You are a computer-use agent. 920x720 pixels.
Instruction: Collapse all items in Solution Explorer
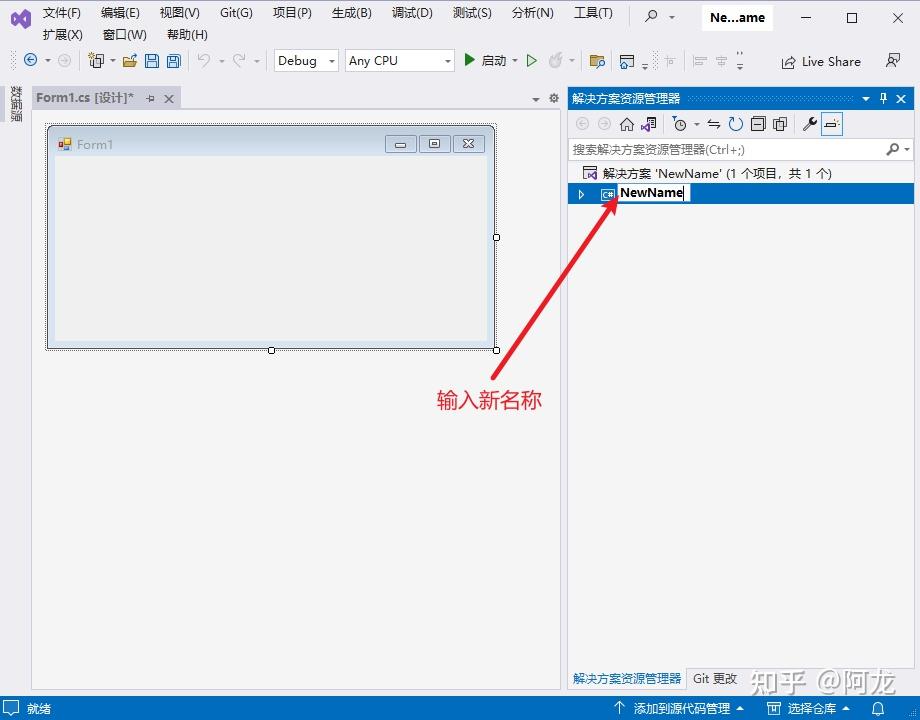pos(760,124)
